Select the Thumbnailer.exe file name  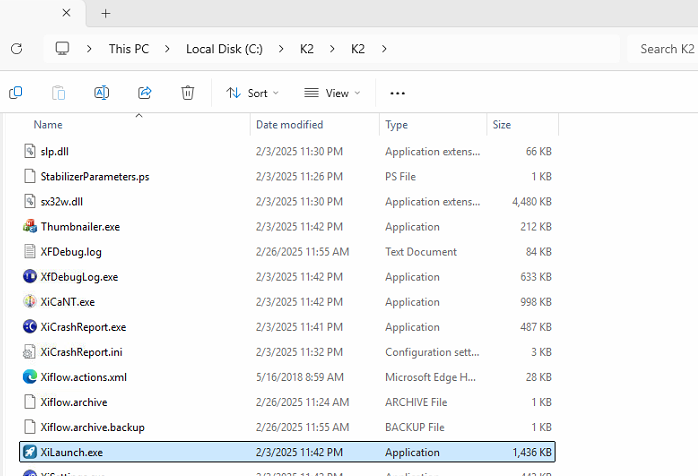click(80, 227)
